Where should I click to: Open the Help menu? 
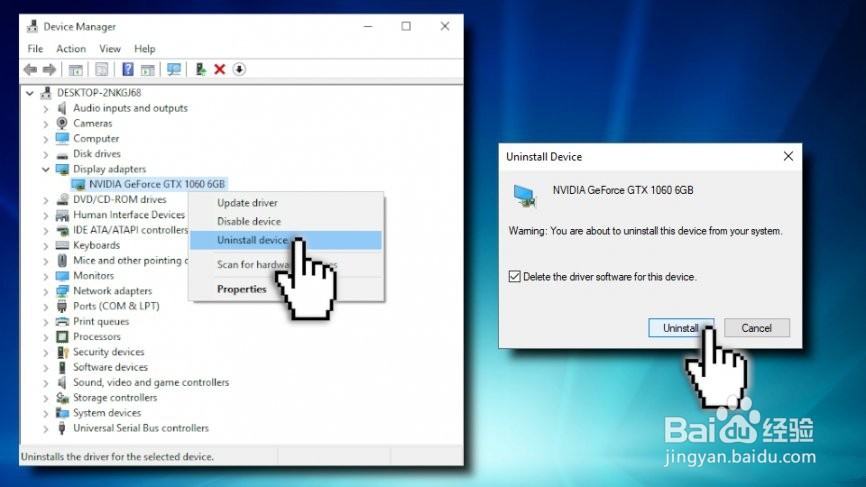tap(145, 49)
